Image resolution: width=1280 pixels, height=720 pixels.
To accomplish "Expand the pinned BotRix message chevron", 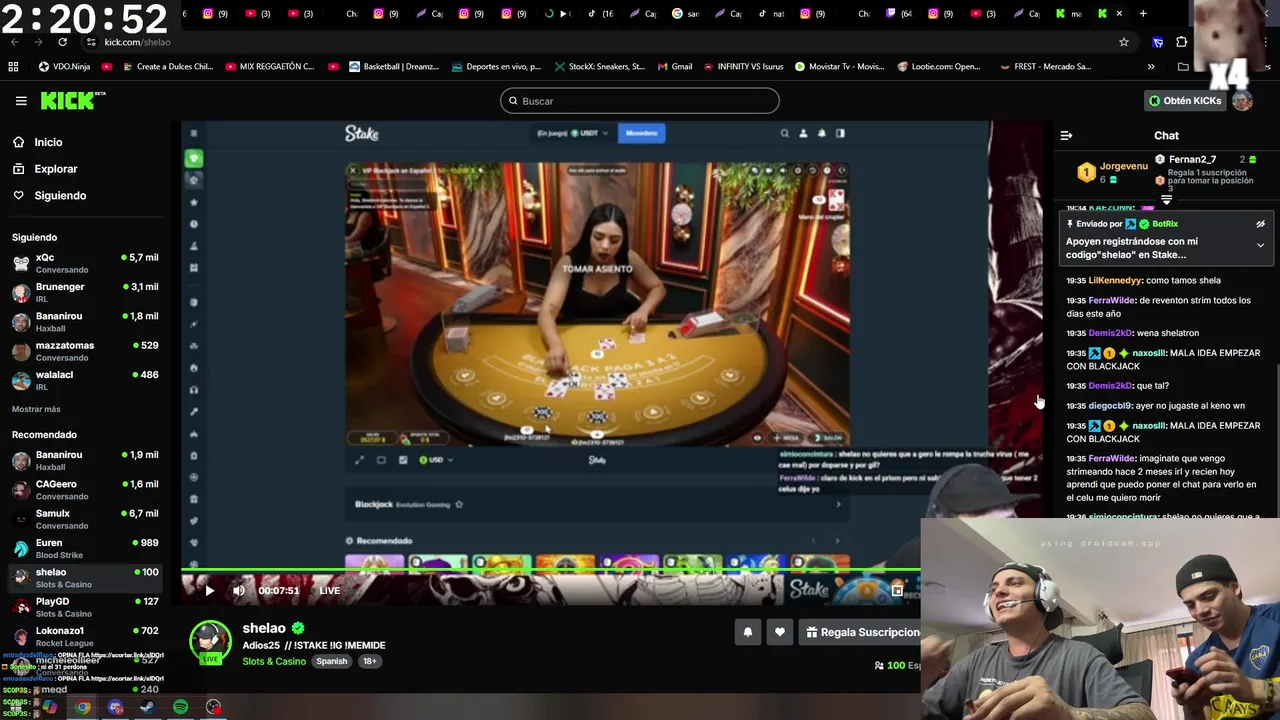I will click(x=1260, y=245).
